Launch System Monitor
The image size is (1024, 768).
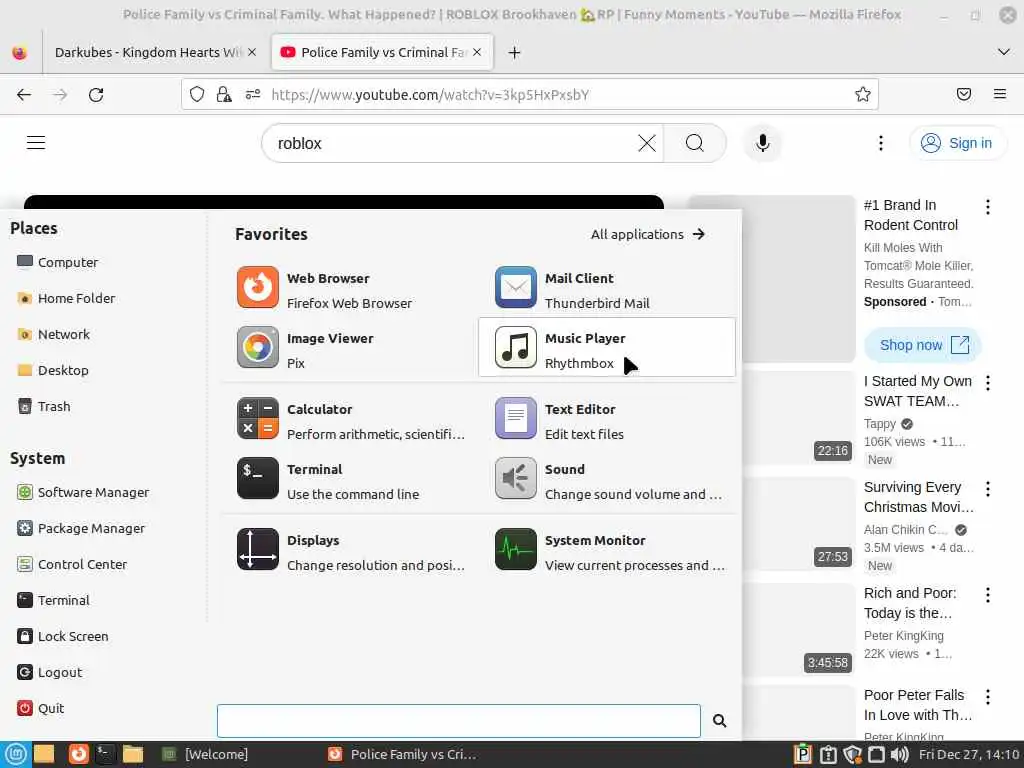[607, 550]
